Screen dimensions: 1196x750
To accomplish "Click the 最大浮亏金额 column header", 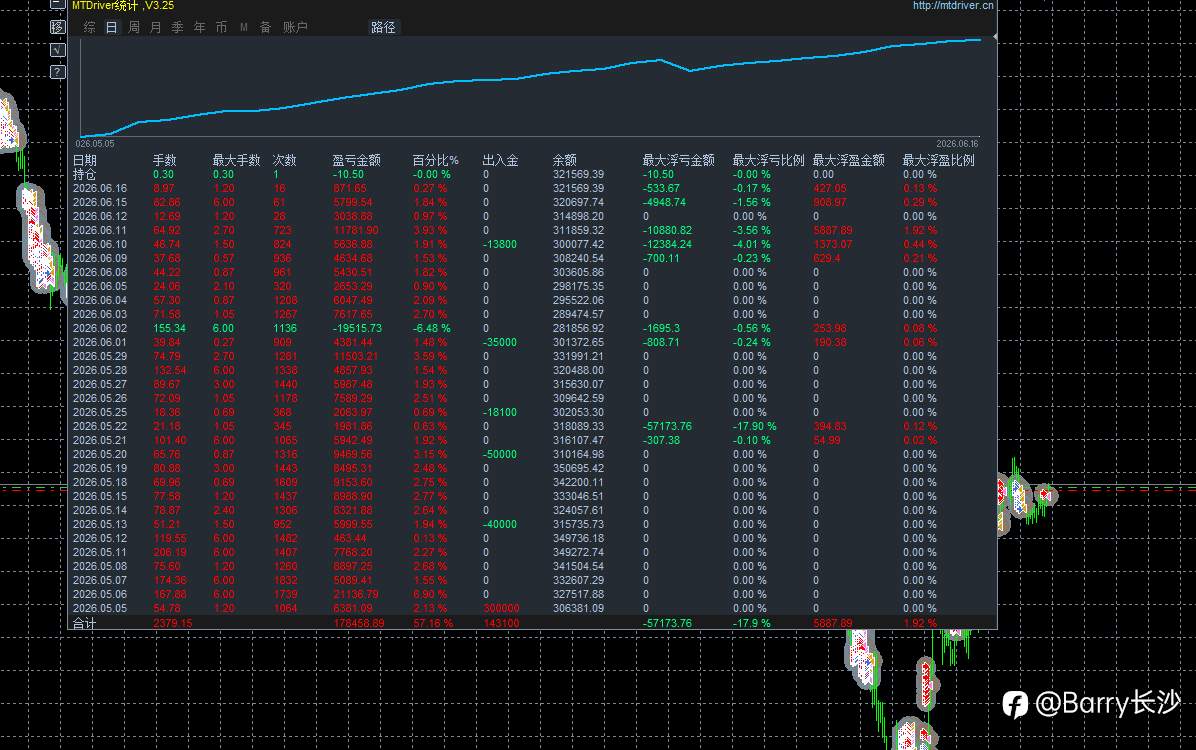I will 679,160.
